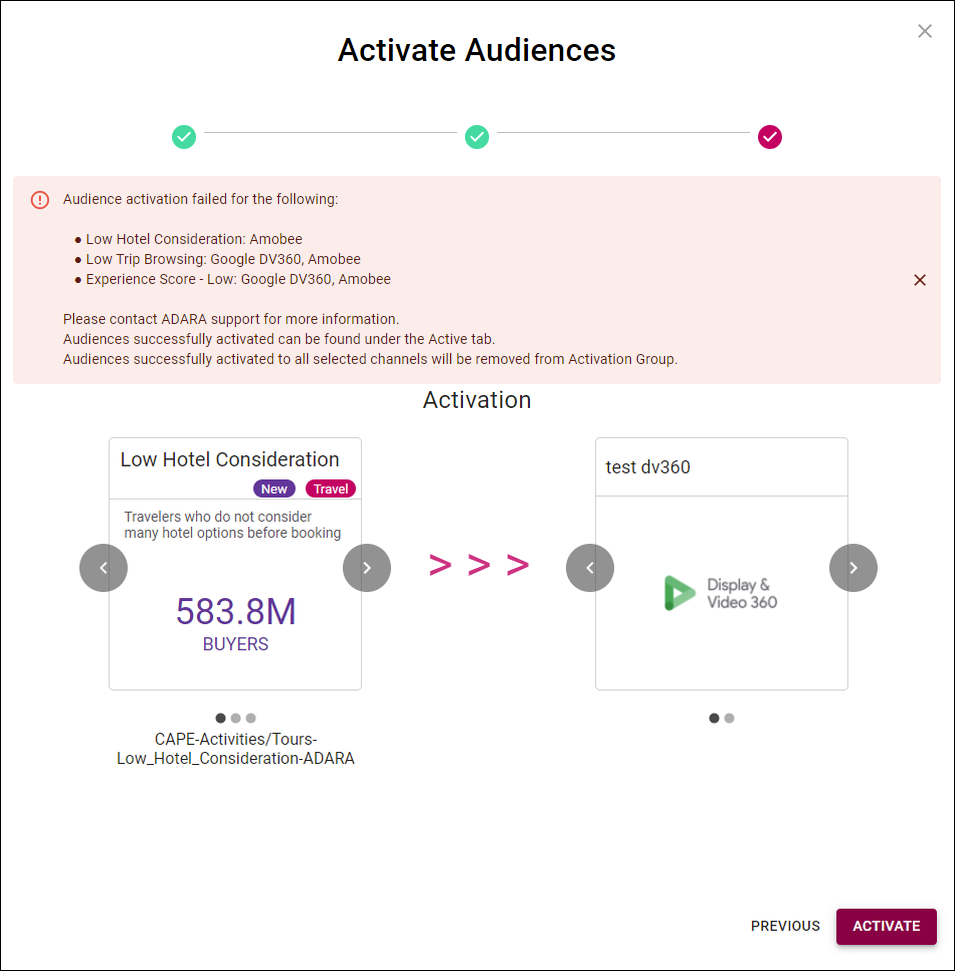Show next channel card
This screenshot has width=955, height=971.
tap(853, 568)
